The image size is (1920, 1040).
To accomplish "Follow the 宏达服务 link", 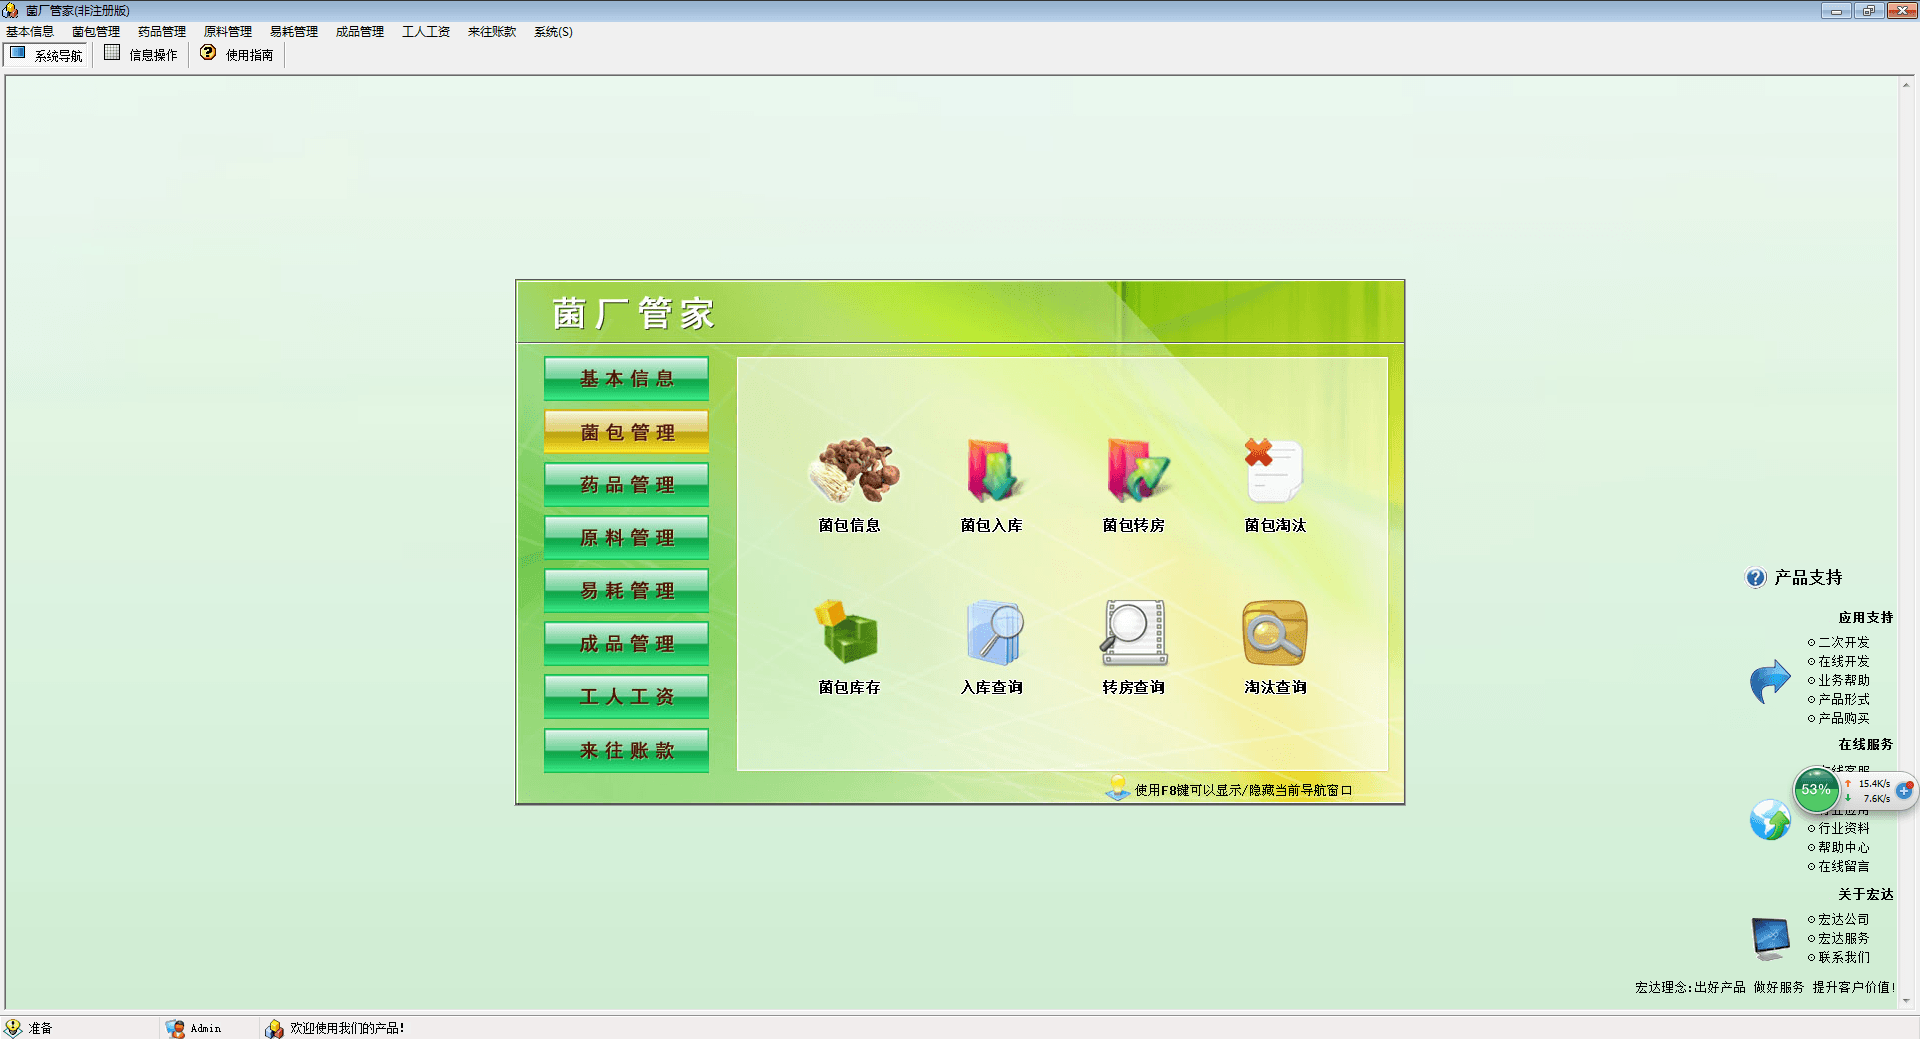I will 1843,938.
